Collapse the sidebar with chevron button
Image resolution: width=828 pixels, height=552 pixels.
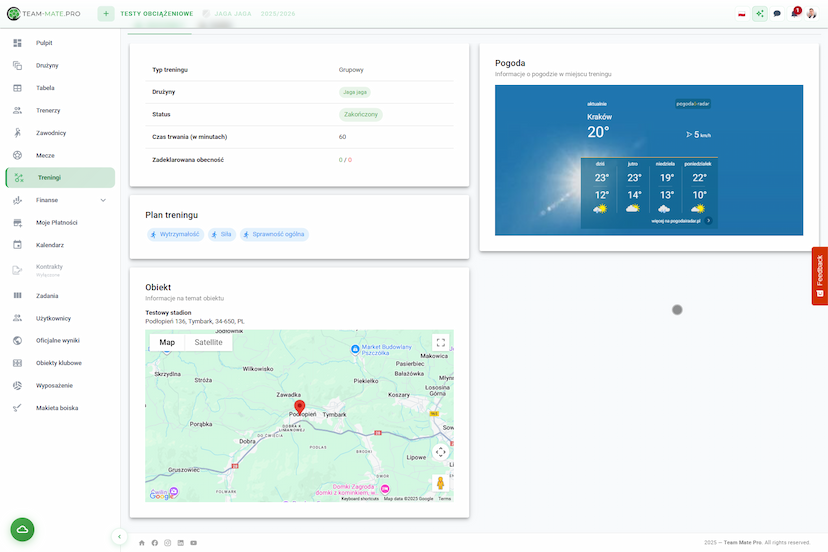[x=119, y=537]
